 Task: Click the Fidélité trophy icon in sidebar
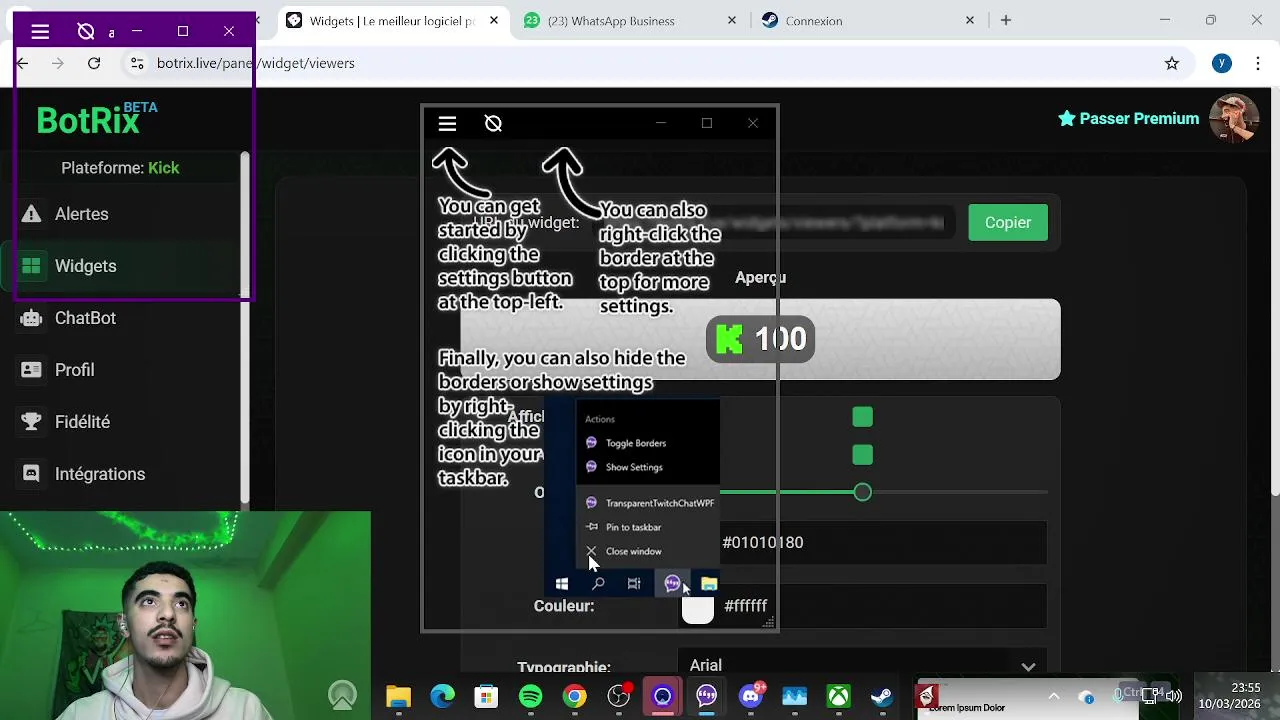(x=31, y=422)
